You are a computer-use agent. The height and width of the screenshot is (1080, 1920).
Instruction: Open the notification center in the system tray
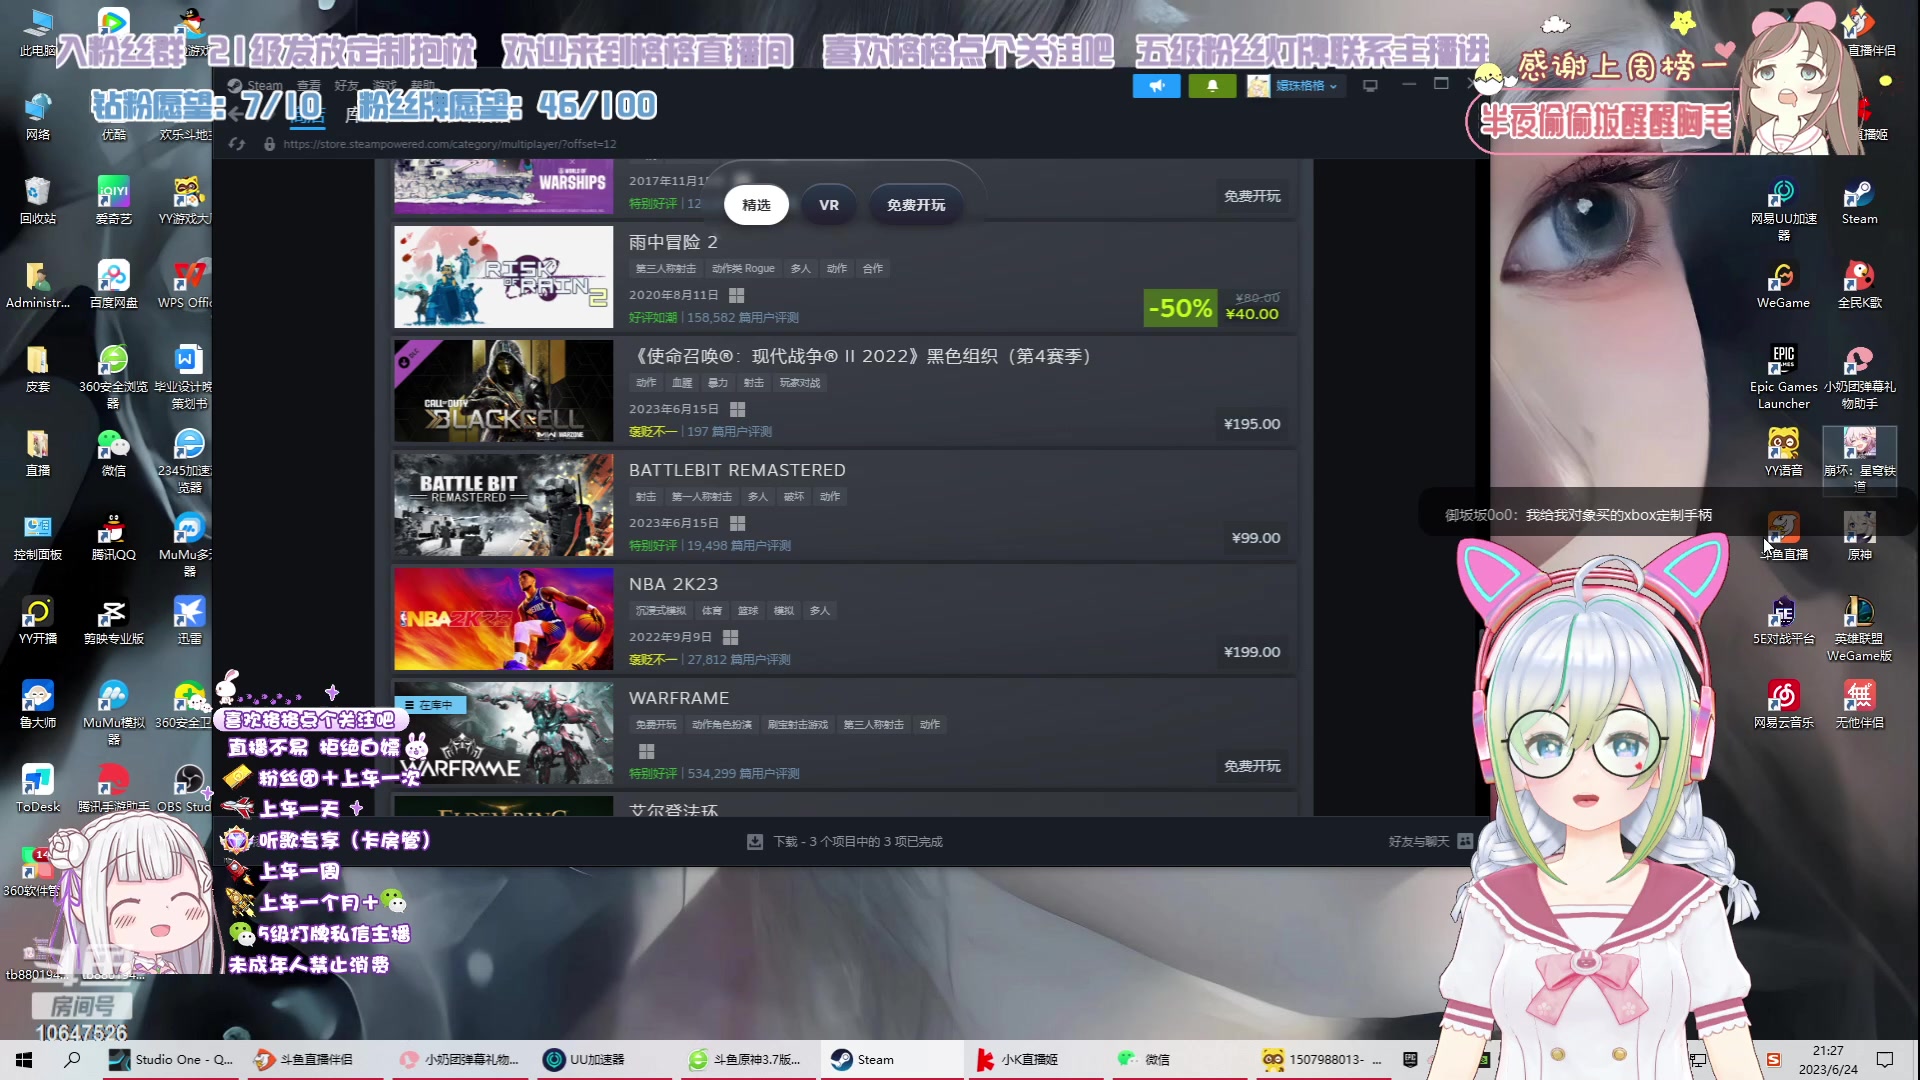point(1885,1059)
